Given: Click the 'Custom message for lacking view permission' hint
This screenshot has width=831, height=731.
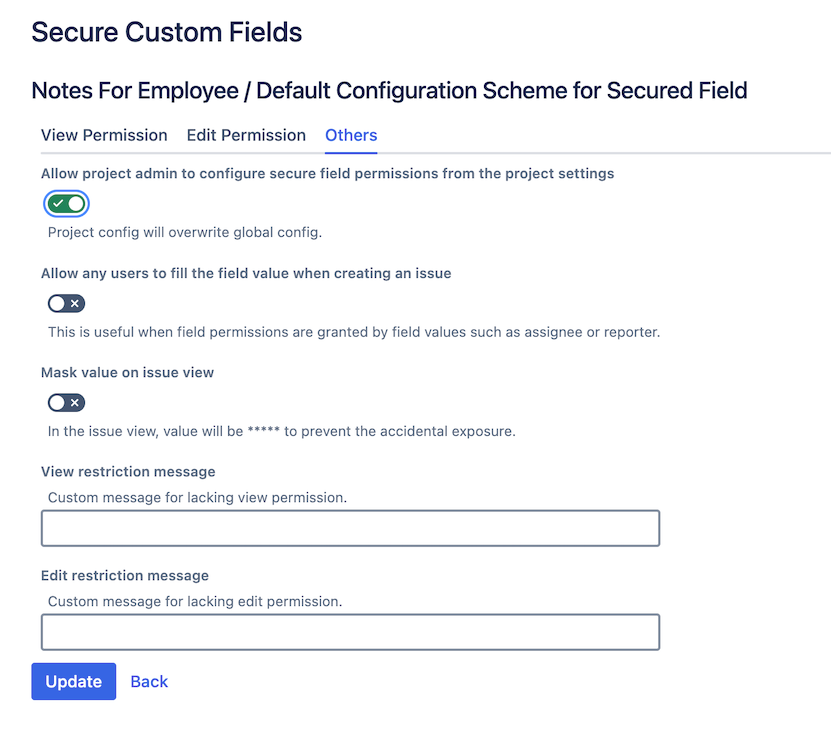Looking at the screenshot, I should pos(197,497).
